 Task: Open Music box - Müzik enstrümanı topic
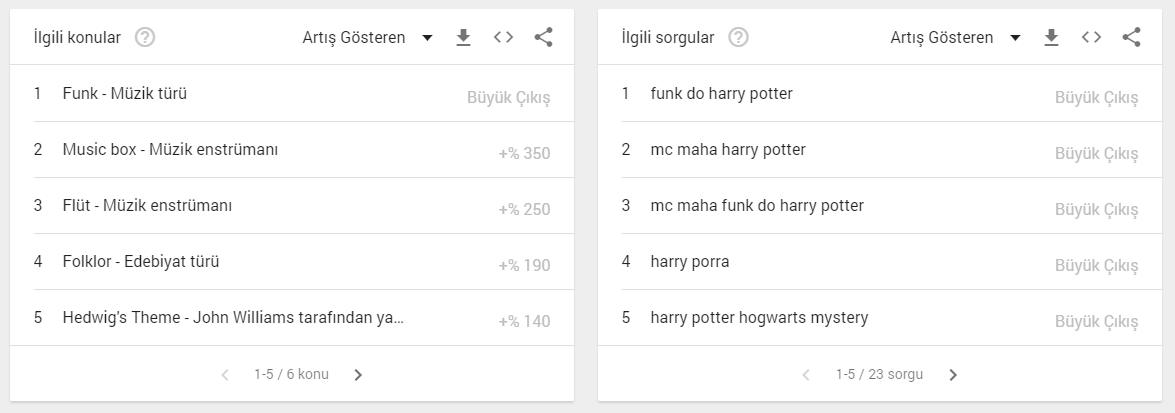292,150
